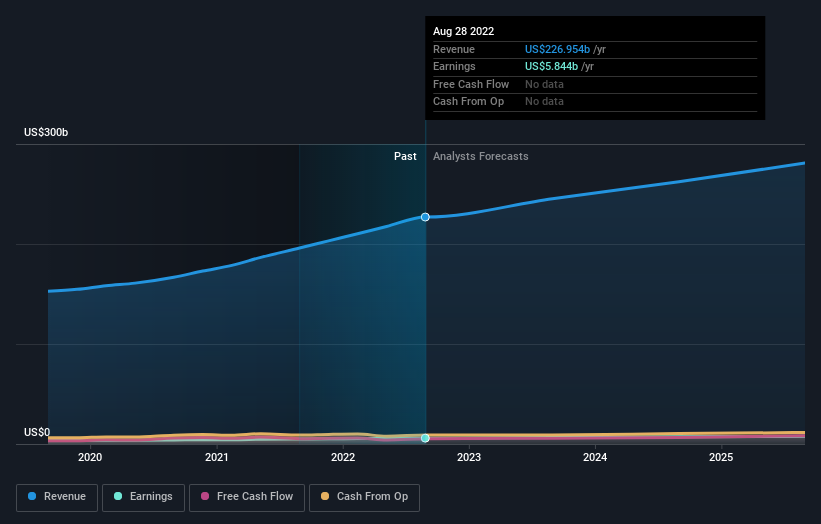Click the blue Revenue data point marker
The width and height of the screenshot is (821, 524).
click(x=425, y=217)
